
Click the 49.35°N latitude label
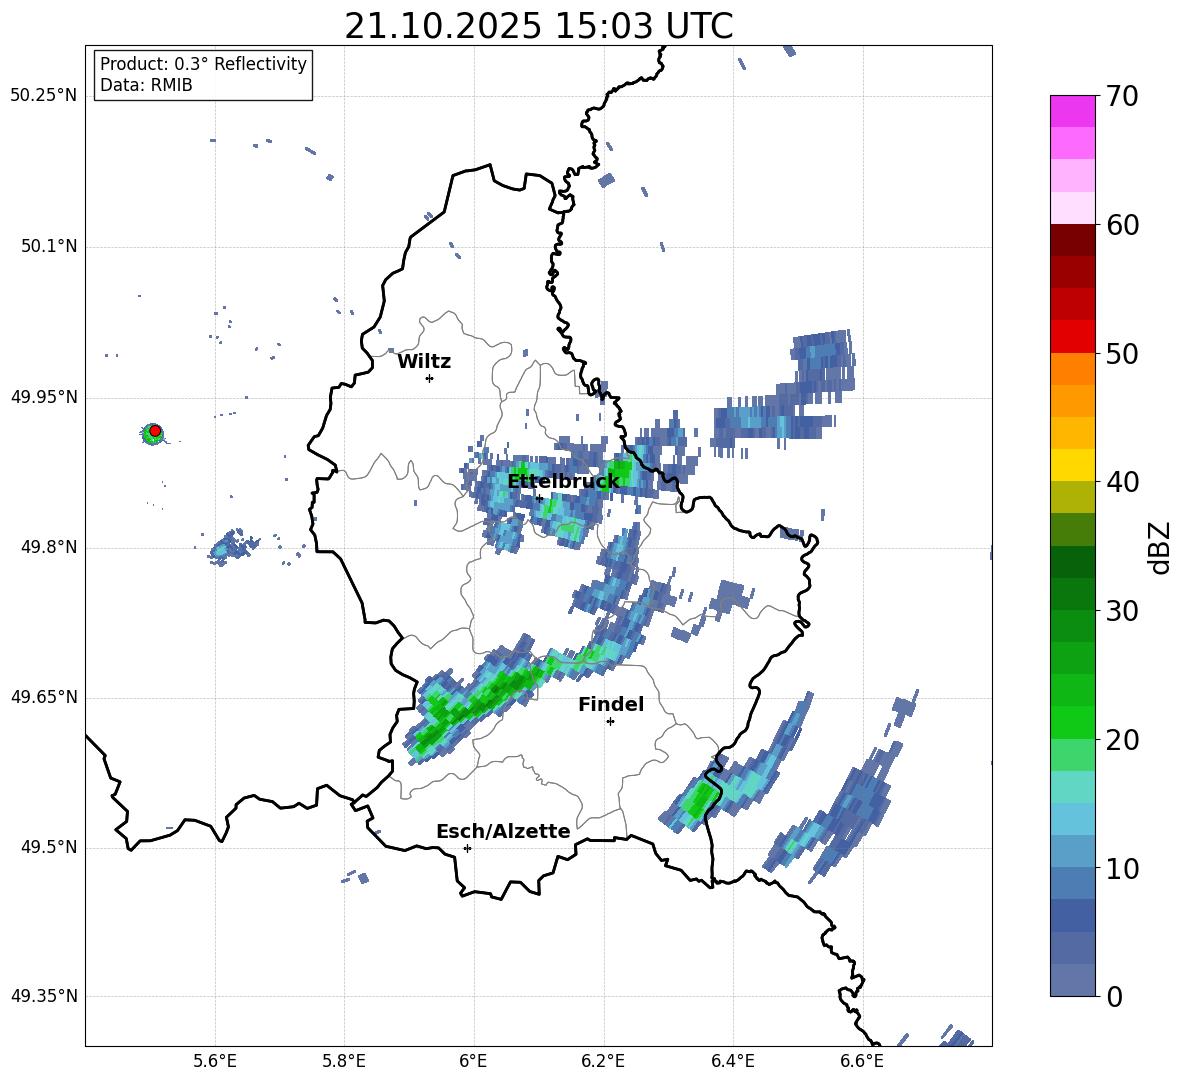pos(44,996)
